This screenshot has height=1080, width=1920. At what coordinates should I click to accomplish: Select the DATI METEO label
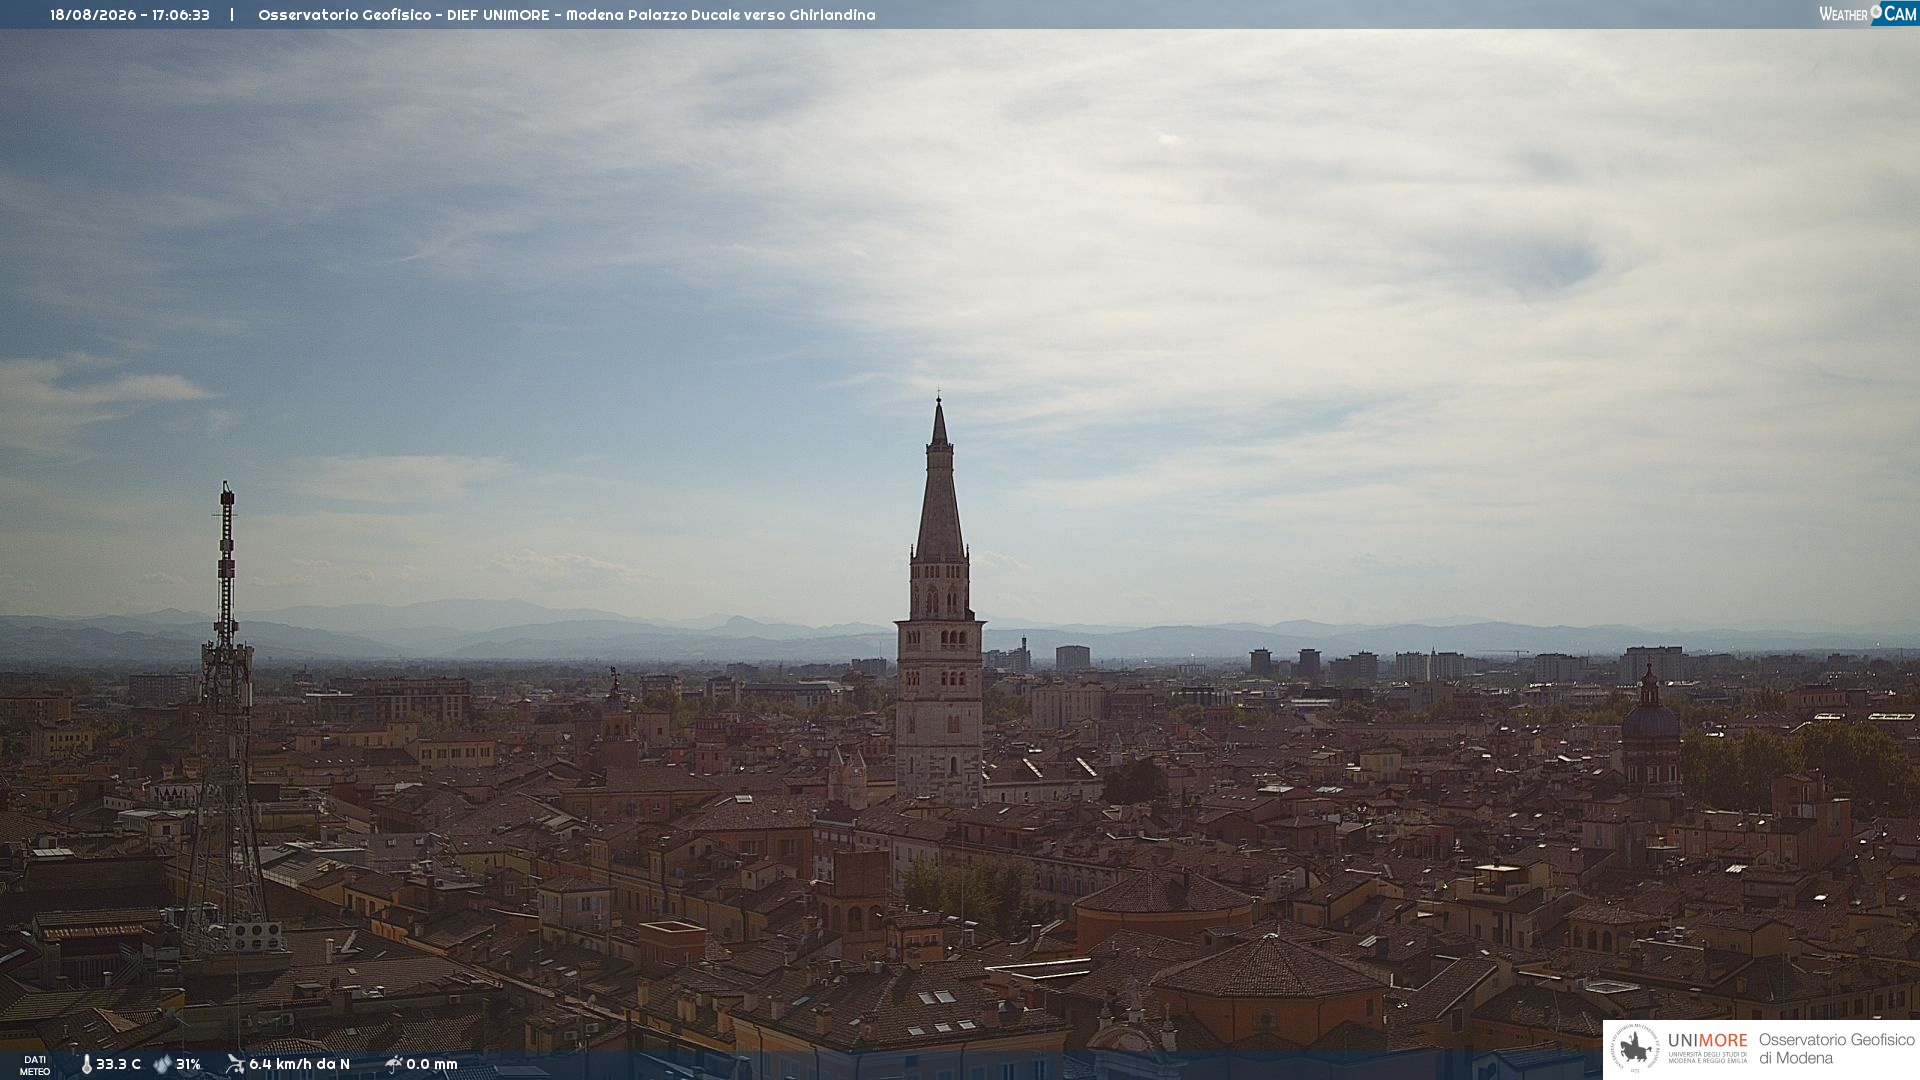point(35,1065)
